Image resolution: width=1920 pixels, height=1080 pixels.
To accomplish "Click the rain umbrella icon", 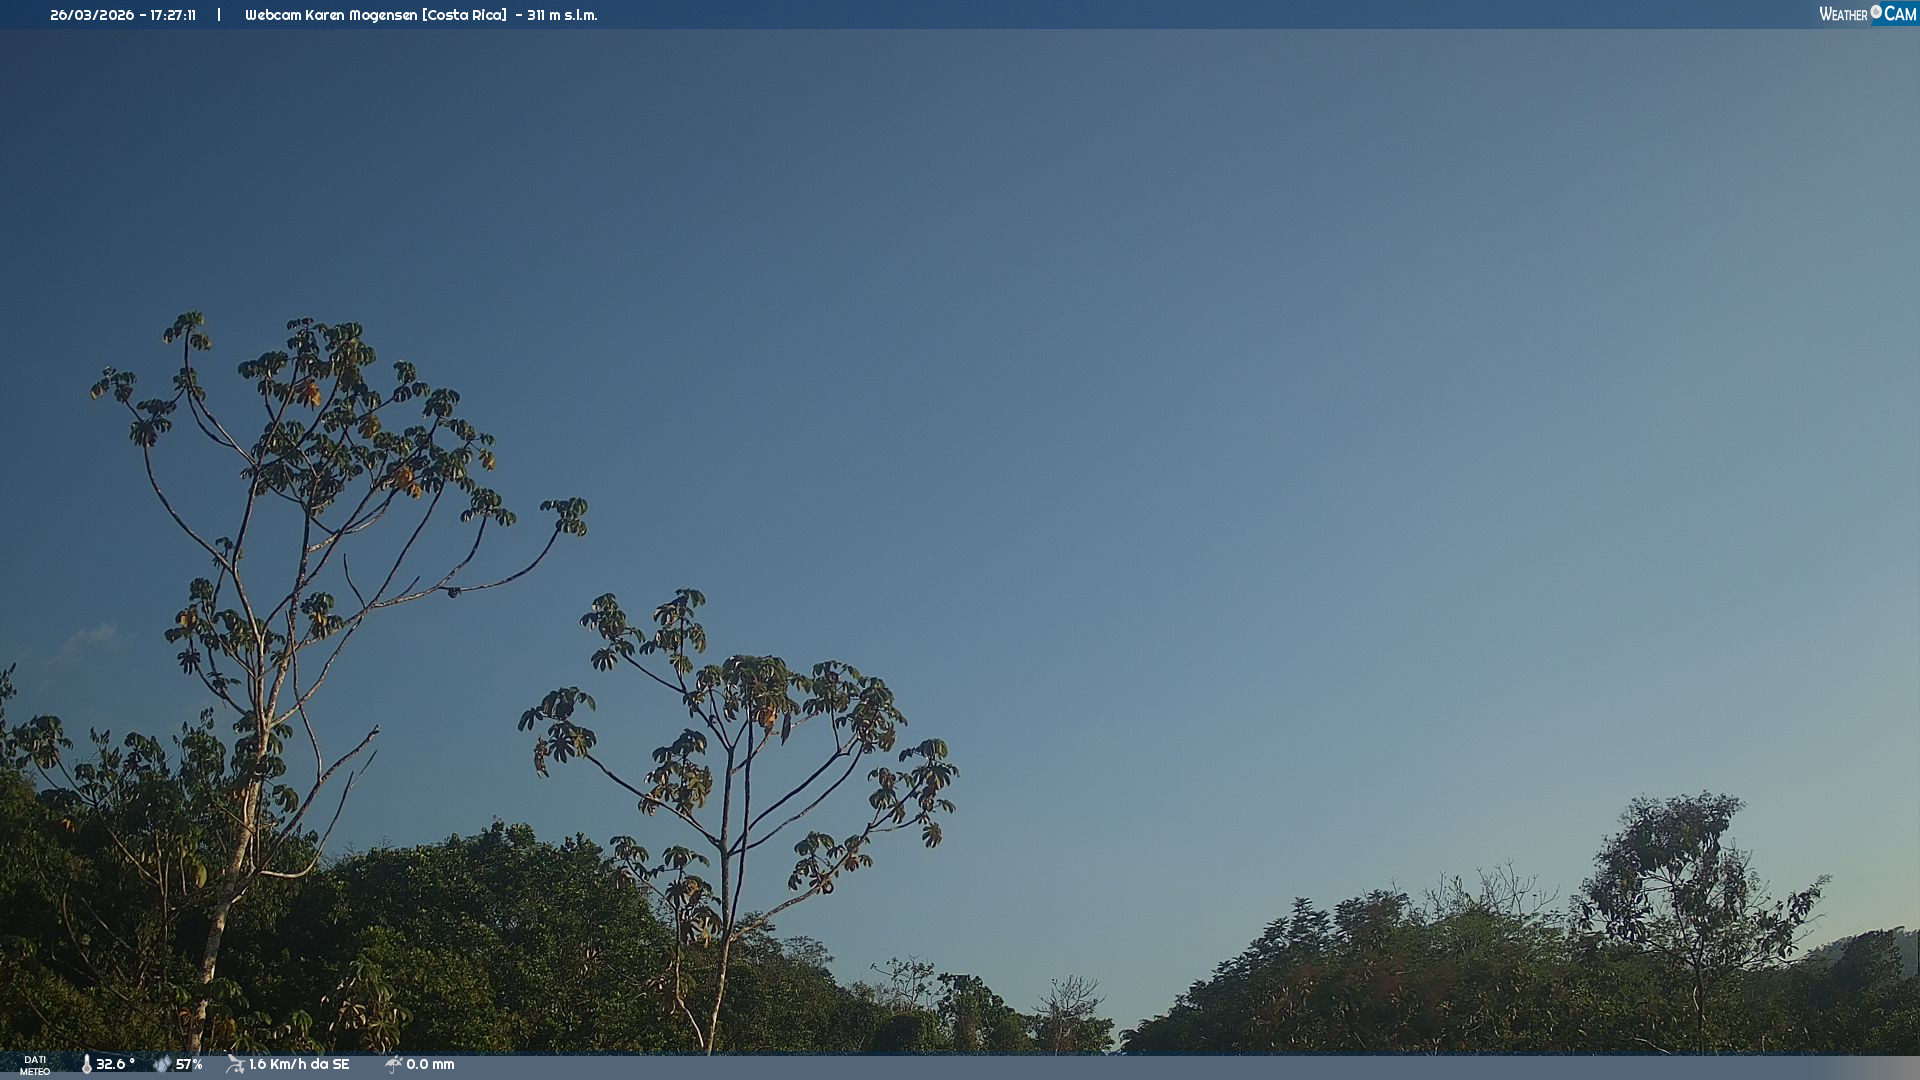I will (x=393, y=1064).
